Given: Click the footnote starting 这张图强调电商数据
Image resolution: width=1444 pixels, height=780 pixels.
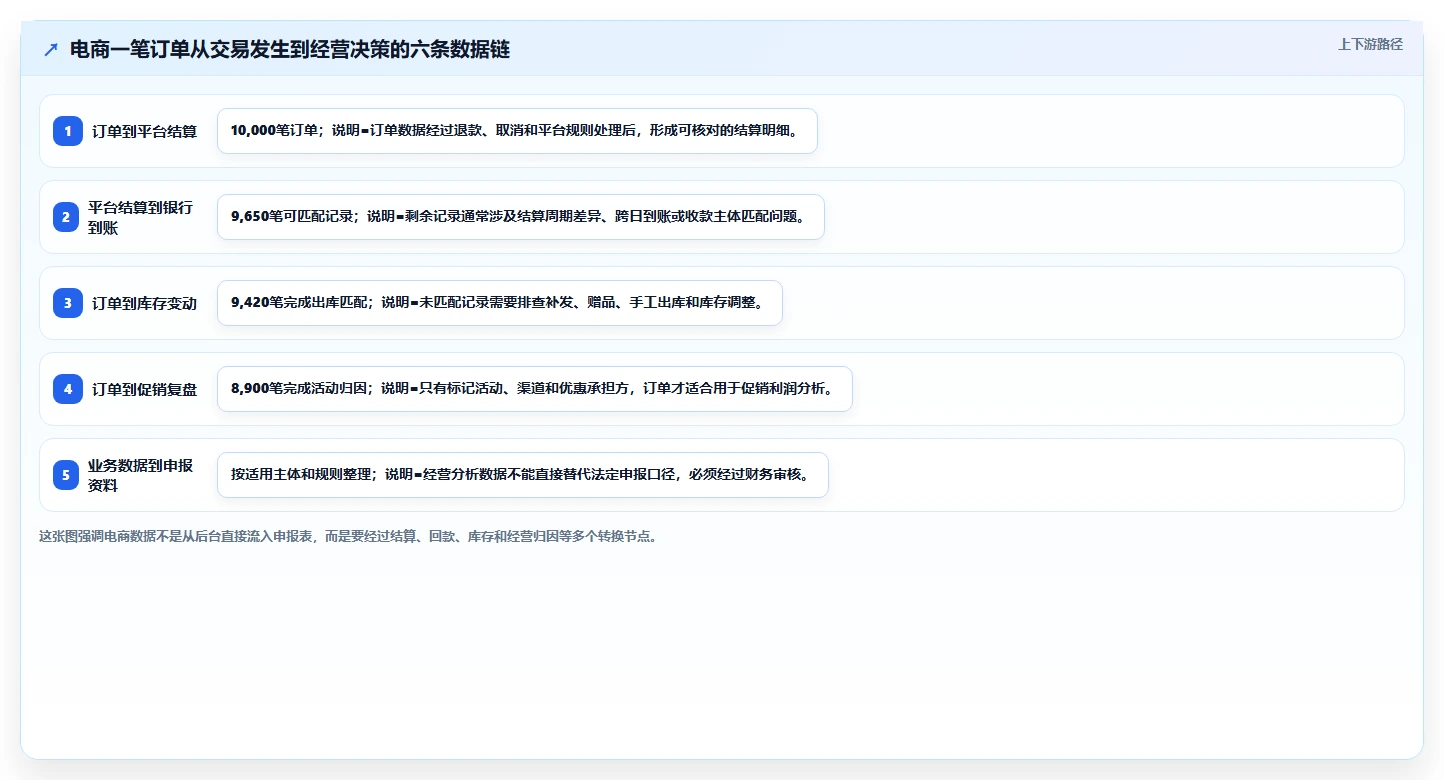Looking at the screenshot, I should coord(348,536).
